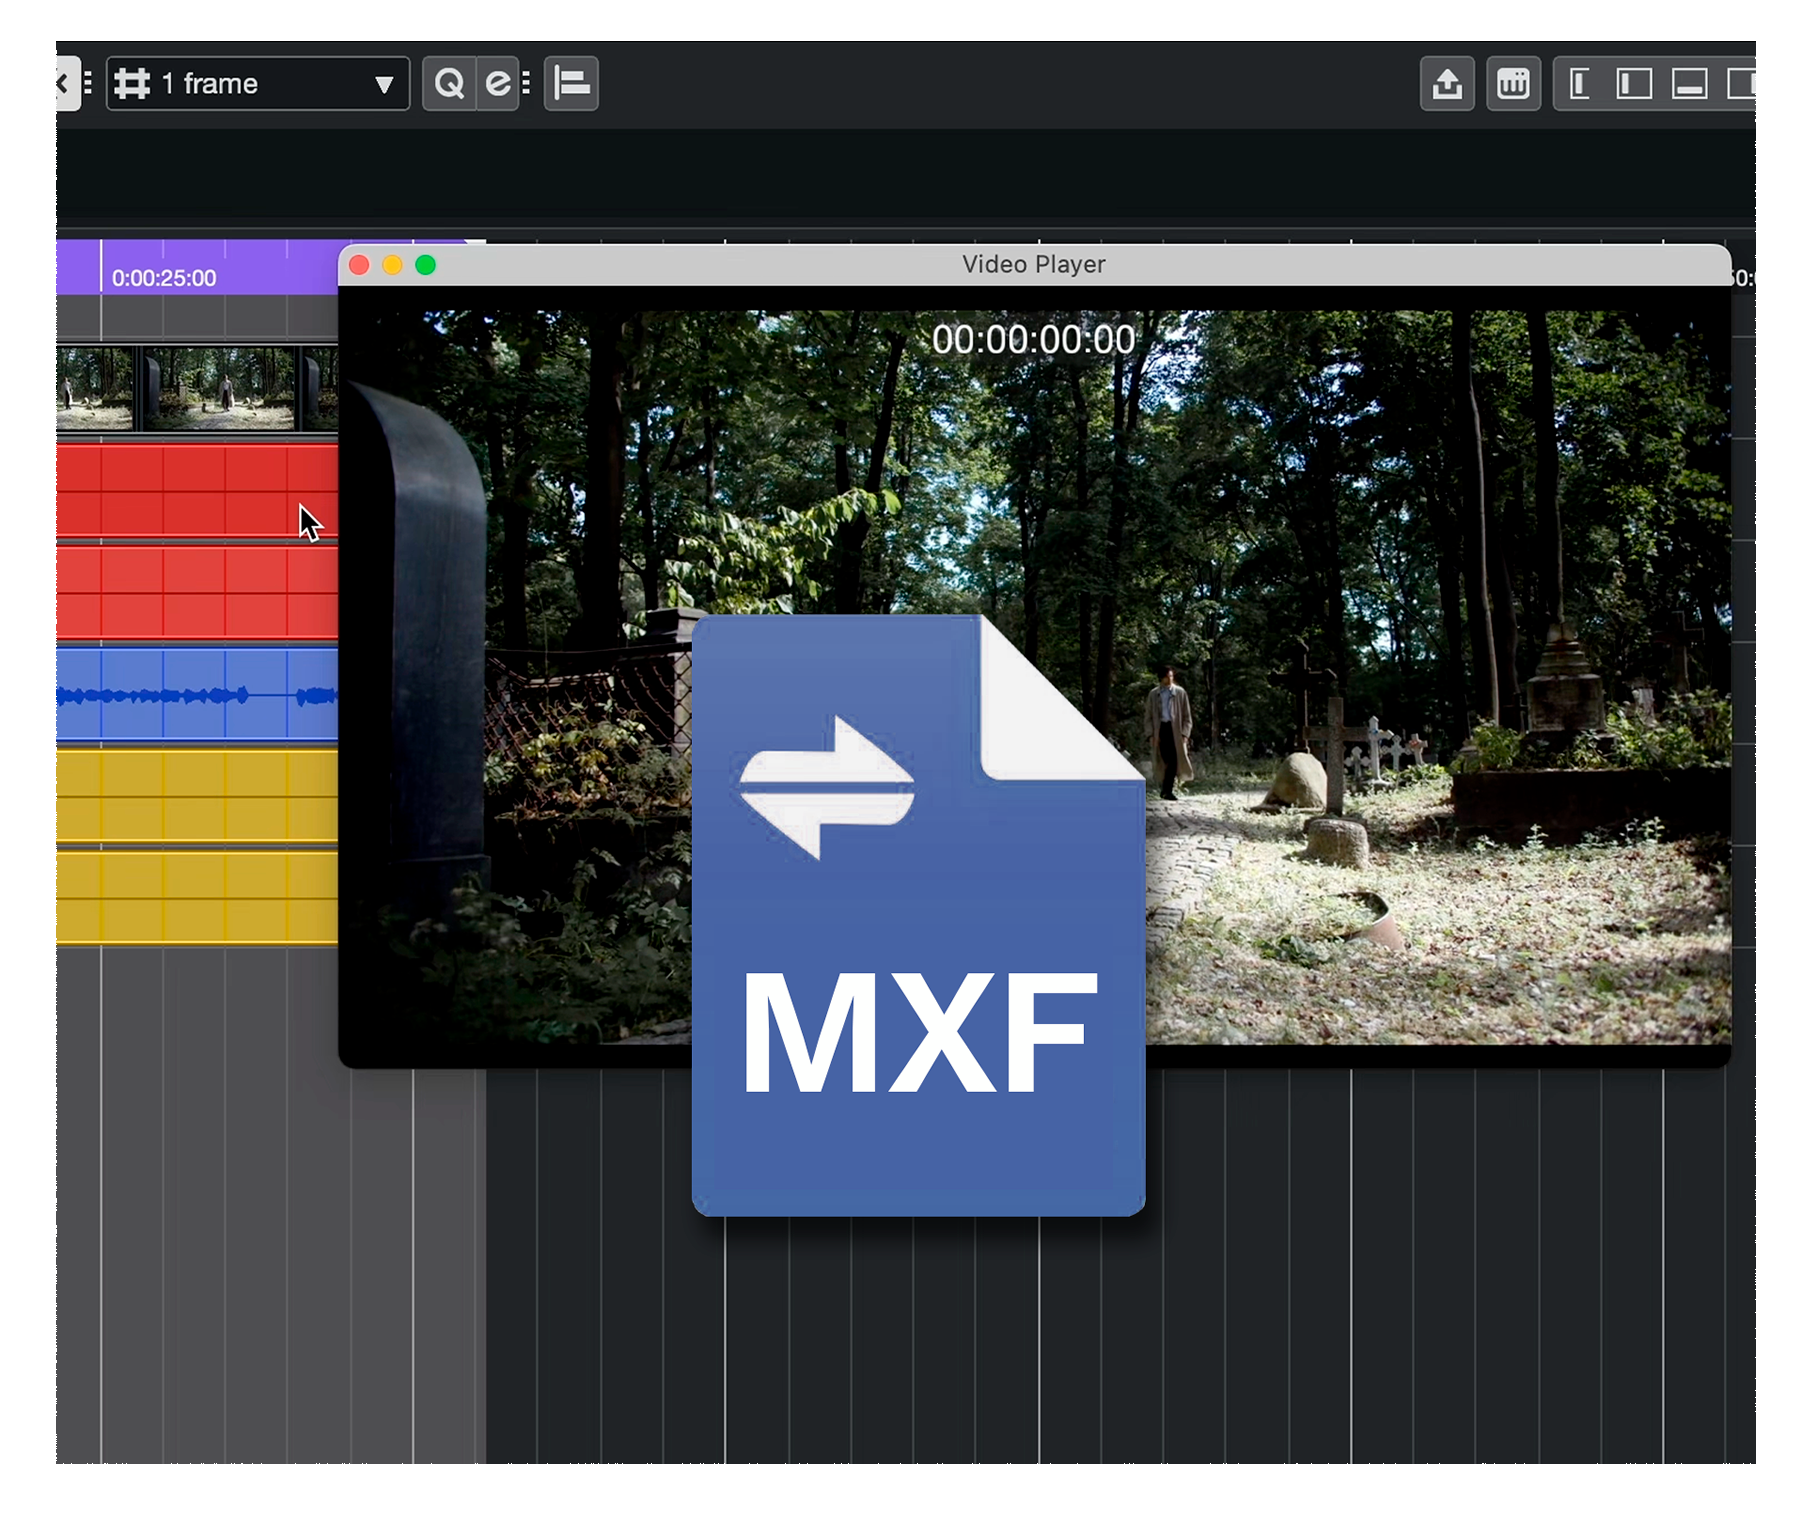Click the grid hash icon beside '1 frame'
The image size is (1808, 1514).
pyautogui.click(x=132, y=84)
